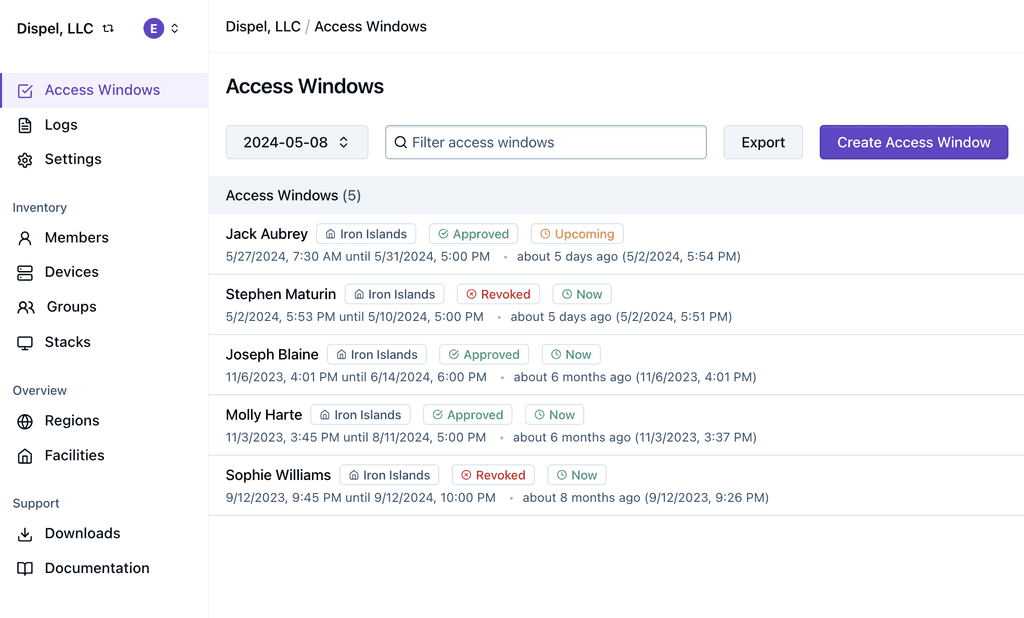Export the access windows list

(x=763, y=142)
